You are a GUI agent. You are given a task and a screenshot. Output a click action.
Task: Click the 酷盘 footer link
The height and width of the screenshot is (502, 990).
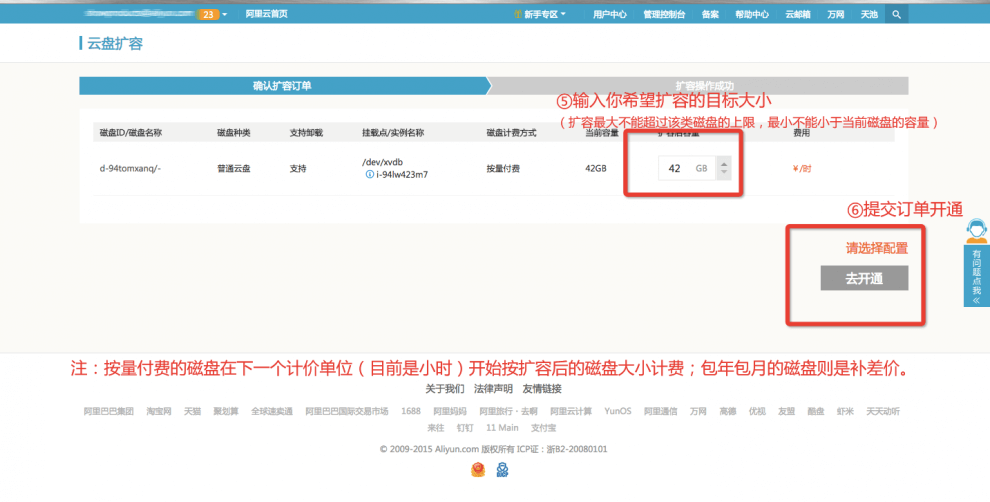point(816,412)
